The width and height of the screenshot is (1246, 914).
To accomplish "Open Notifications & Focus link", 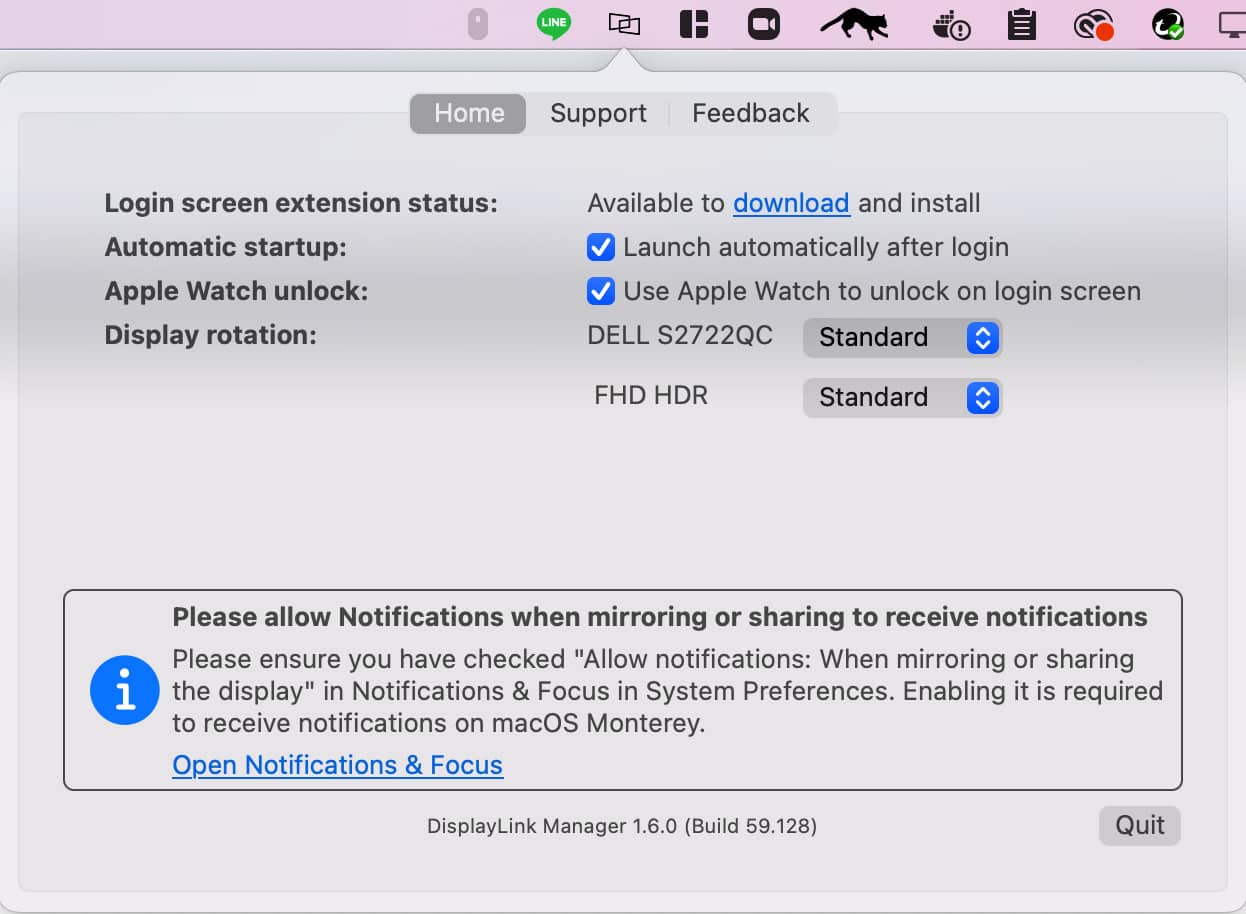I will (337, 765).
